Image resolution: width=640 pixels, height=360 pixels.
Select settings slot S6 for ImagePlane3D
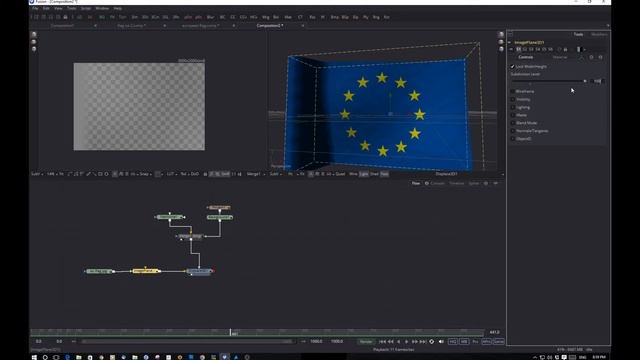(551, 49)
